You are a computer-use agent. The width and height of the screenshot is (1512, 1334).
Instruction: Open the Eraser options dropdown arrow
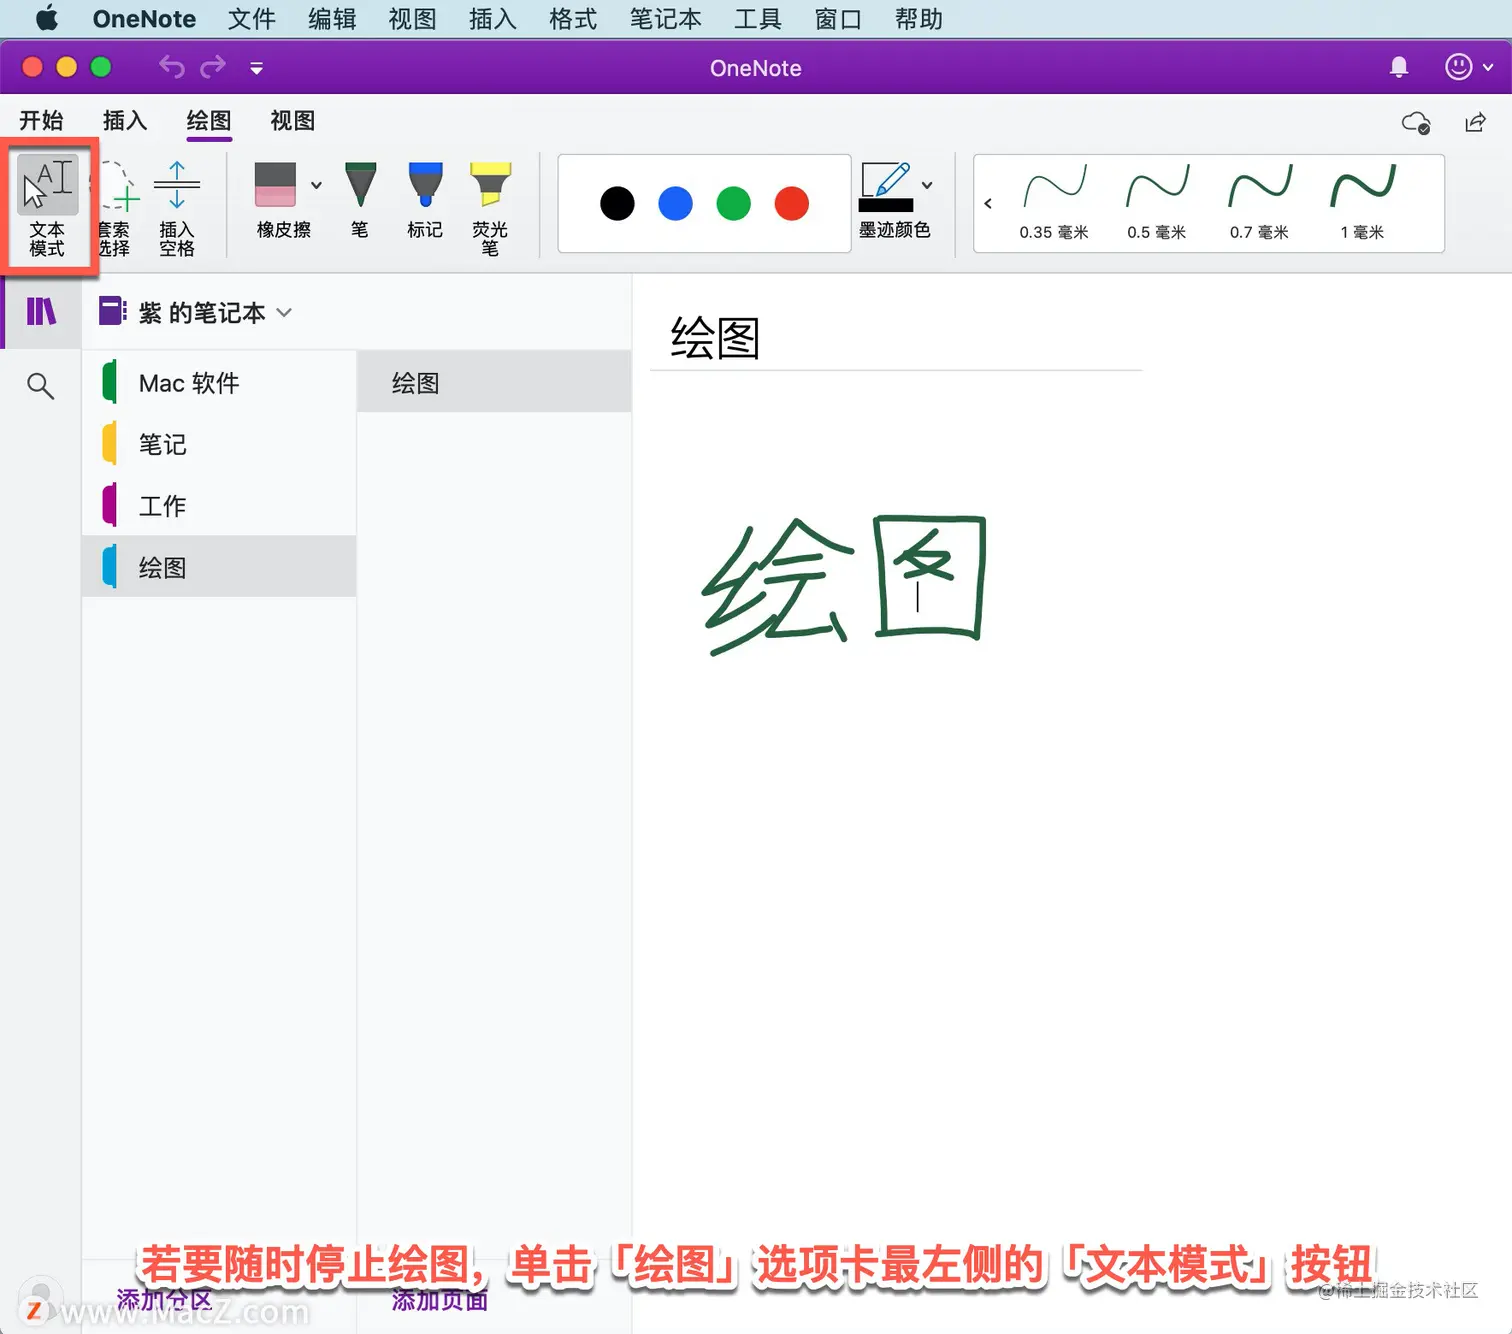tap(316, 185)
